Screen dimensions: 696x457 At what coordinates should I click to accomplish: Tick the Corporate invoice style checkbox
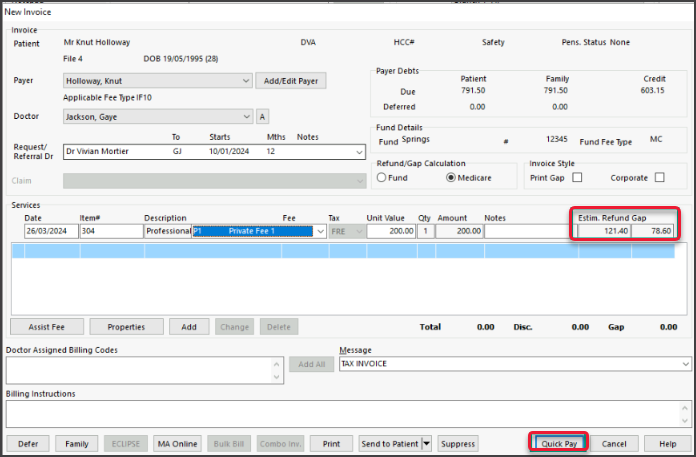coord(660,177)
